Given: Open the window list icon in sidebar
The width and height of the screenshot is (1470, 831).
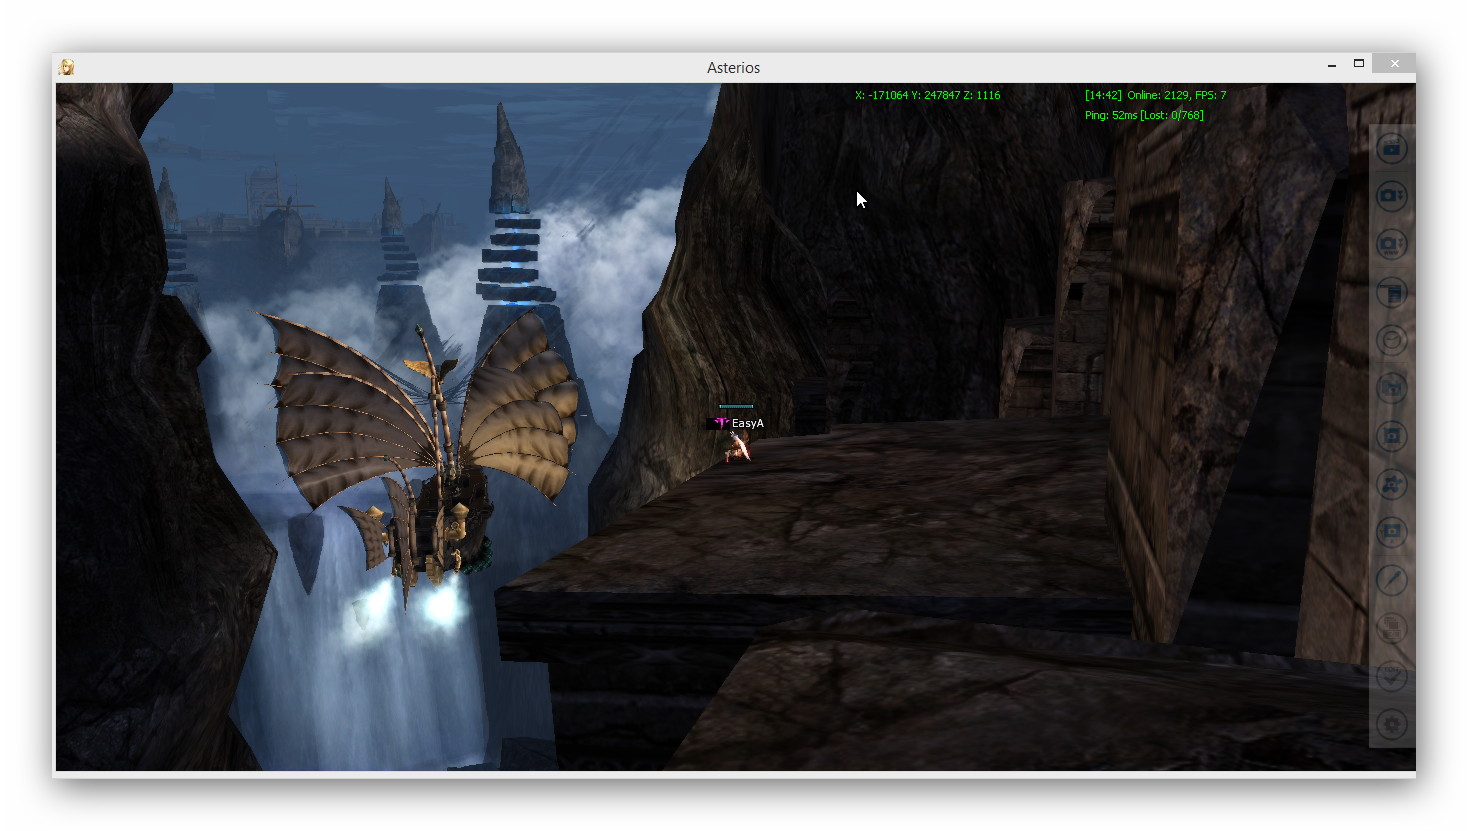Looking at the screenshot, I should 1392,293.
